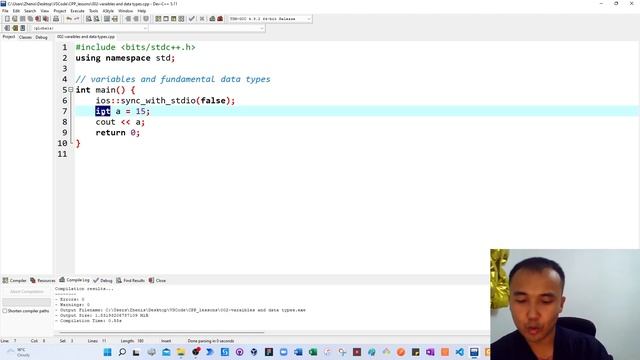Click the second icon on second toolbar row
Image resolution: width=640 pixels, height=360 pixels.
click(x=15, y=28)
